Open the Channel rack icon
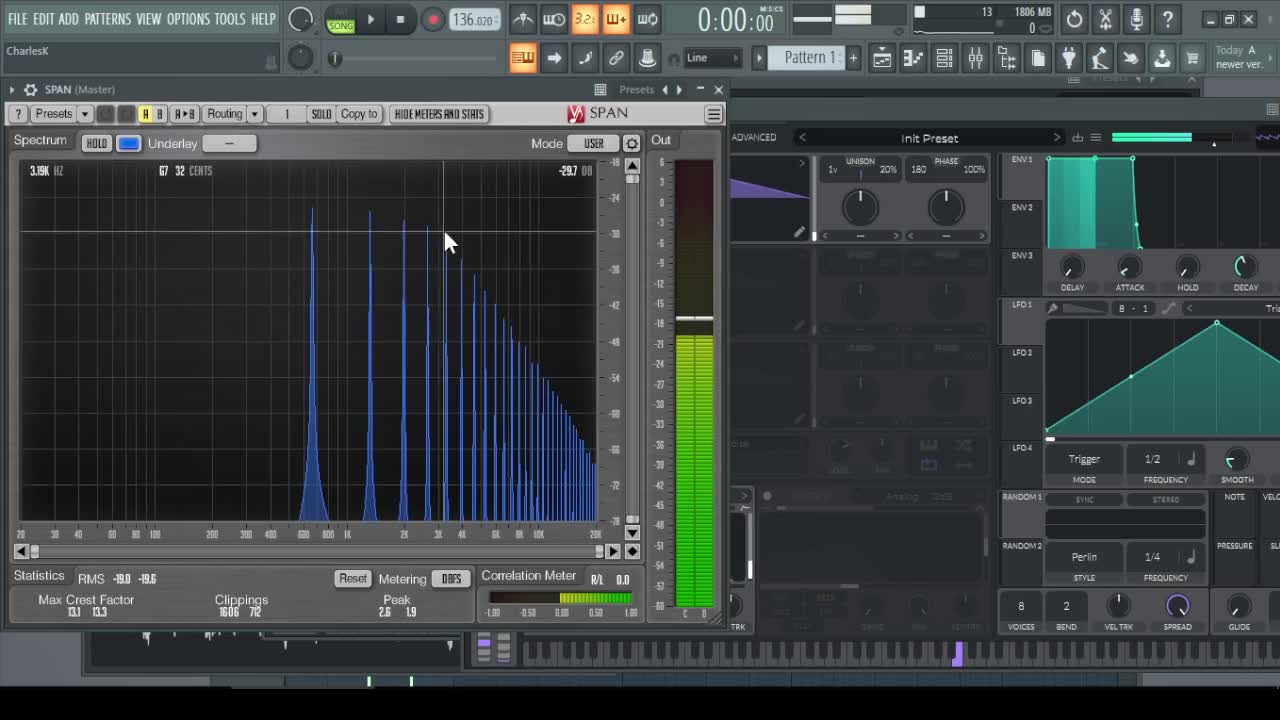The width and height of the screenshot is (1280, 720). 944,58
